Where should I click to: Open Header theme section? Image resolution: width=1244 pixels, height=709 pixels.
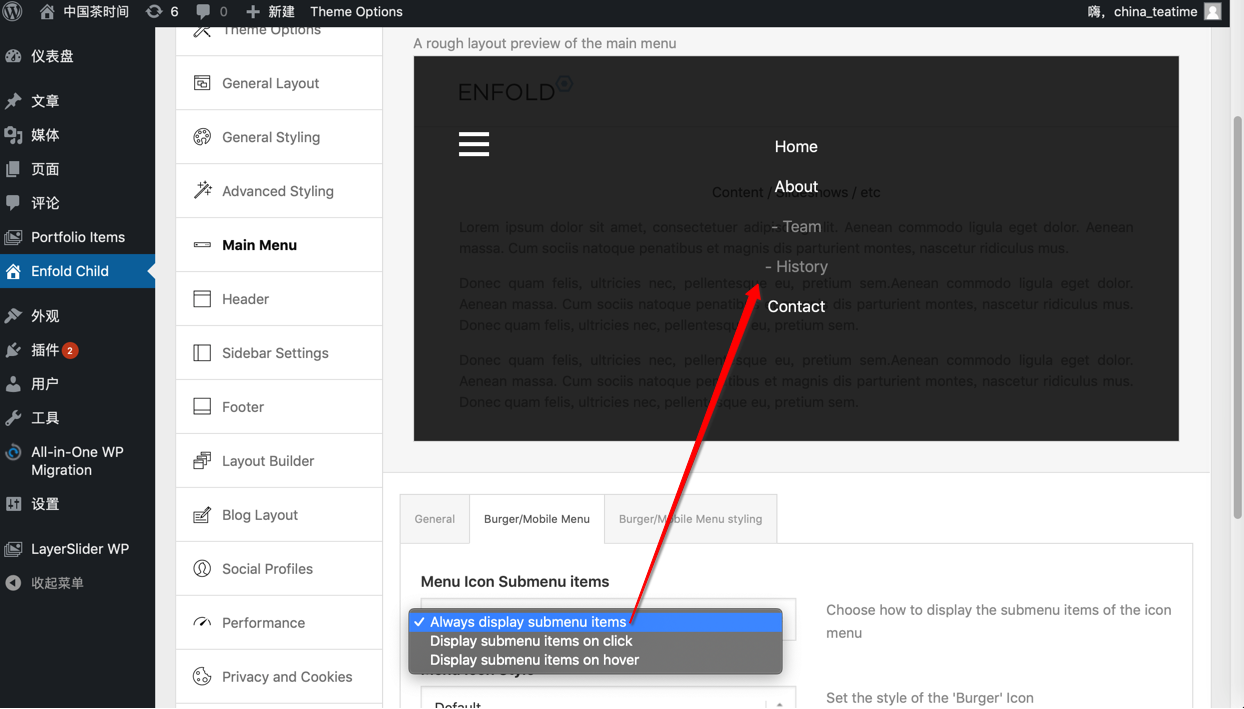coord(279,299)
